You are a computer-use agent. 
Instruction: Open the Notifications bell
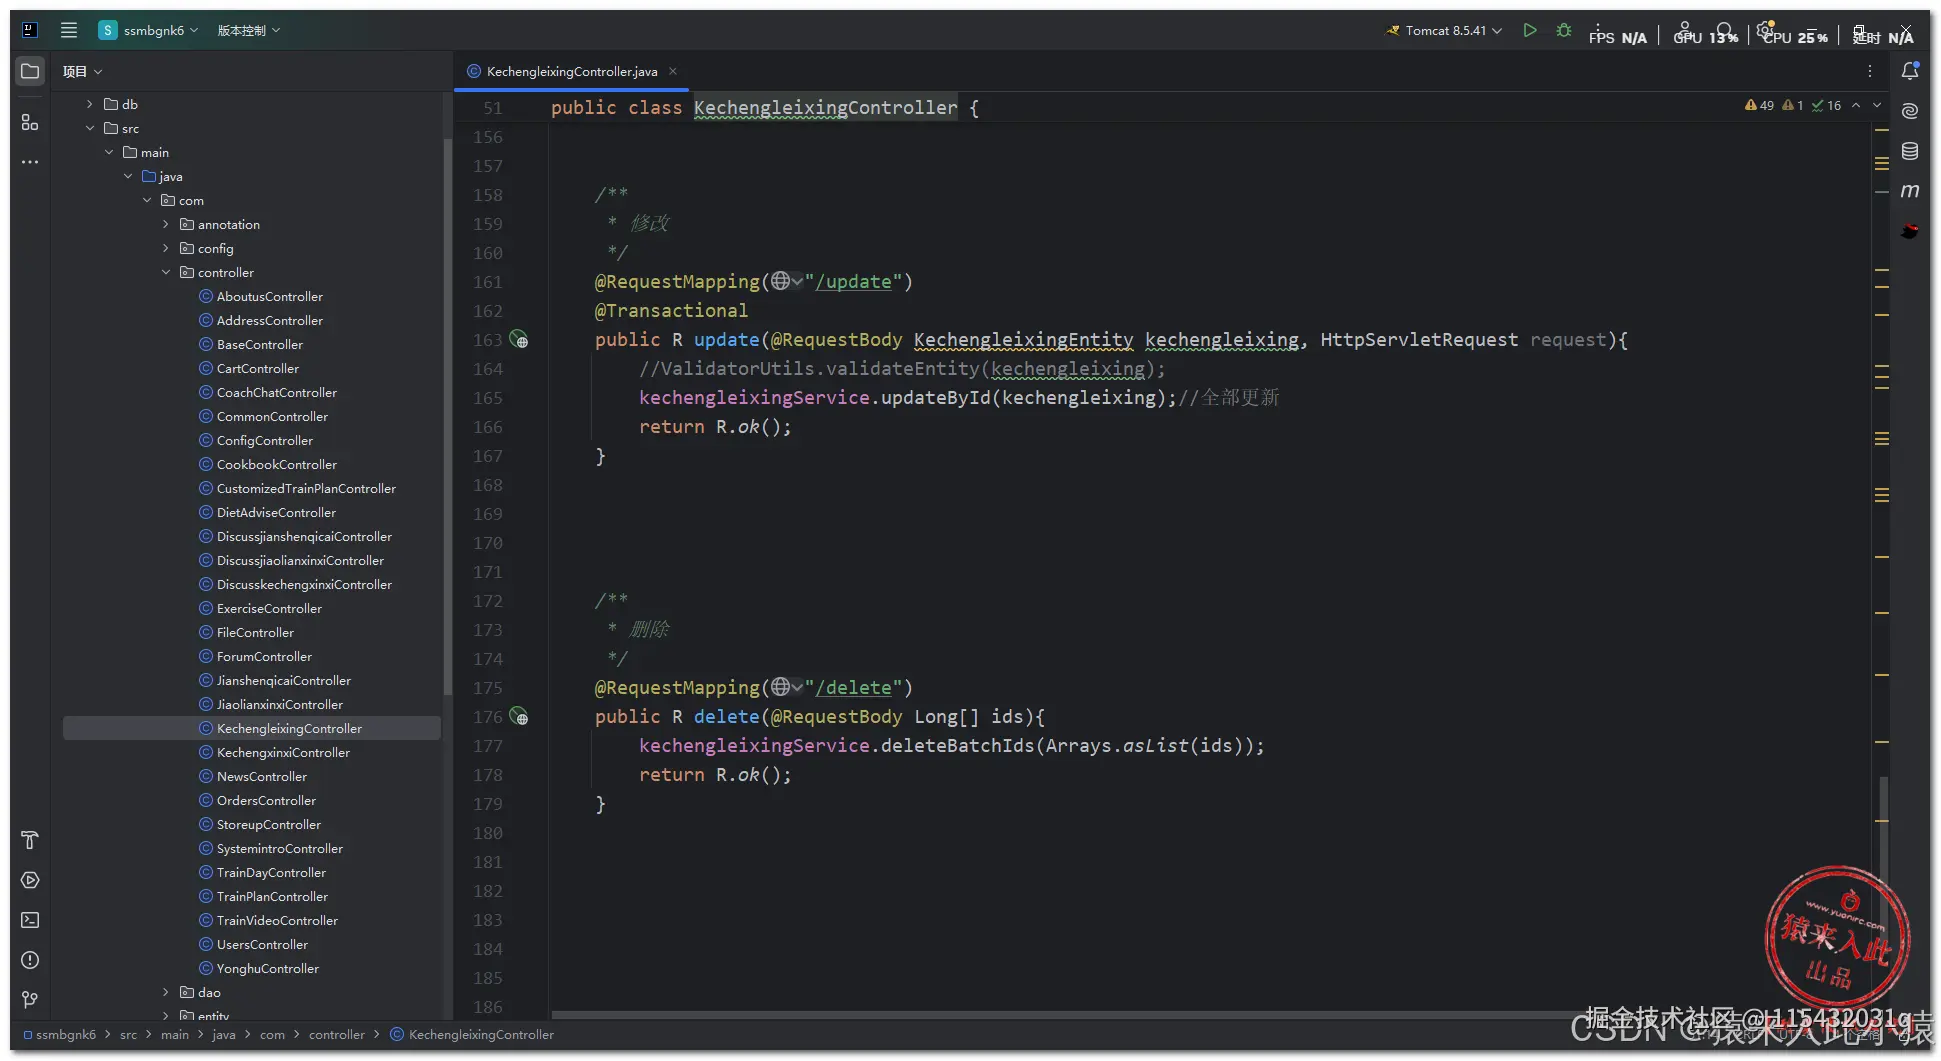click(x=1910, y=70)
